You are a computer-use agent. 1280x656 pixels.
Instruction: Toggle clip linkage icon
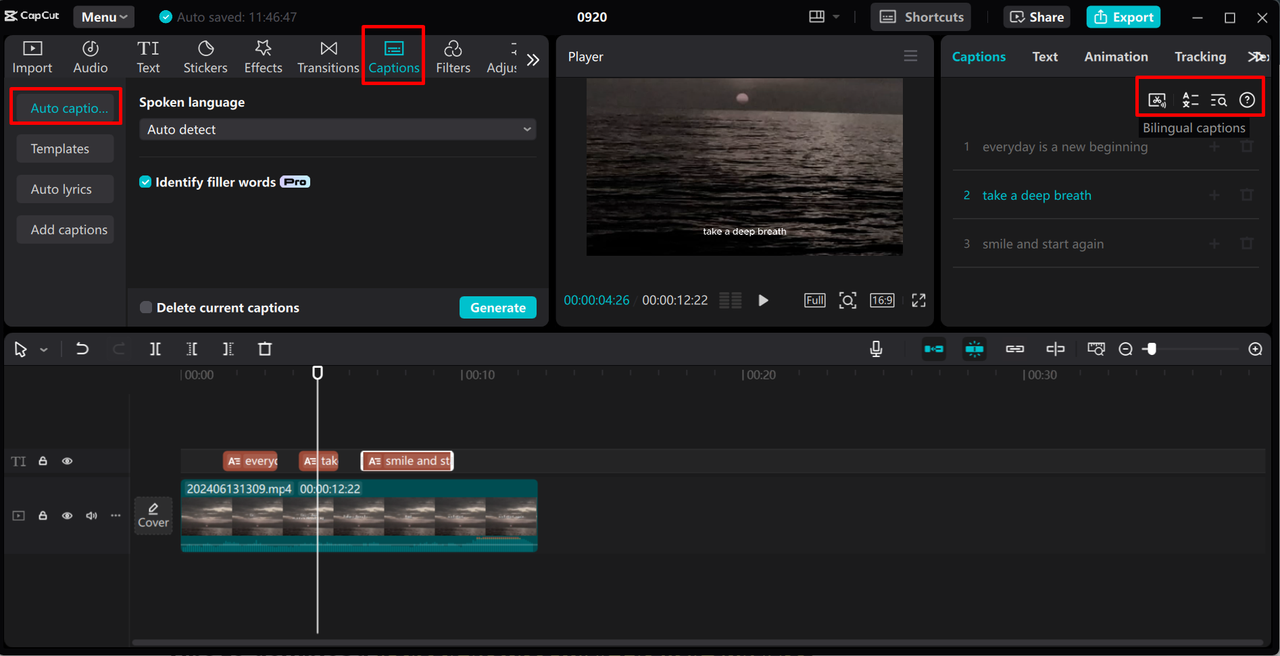click(x=1015, y=349)
